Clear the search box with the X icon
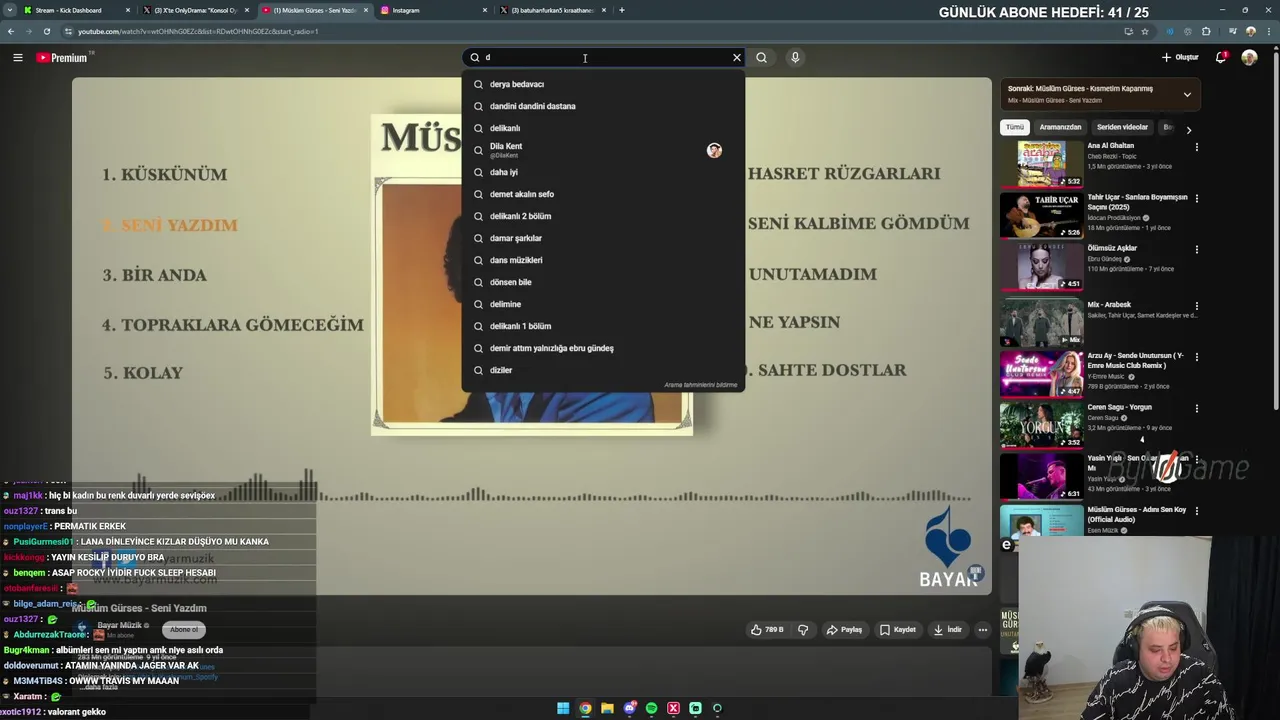Viewport: 1280px width, 720px height. (x=737, y=57)
